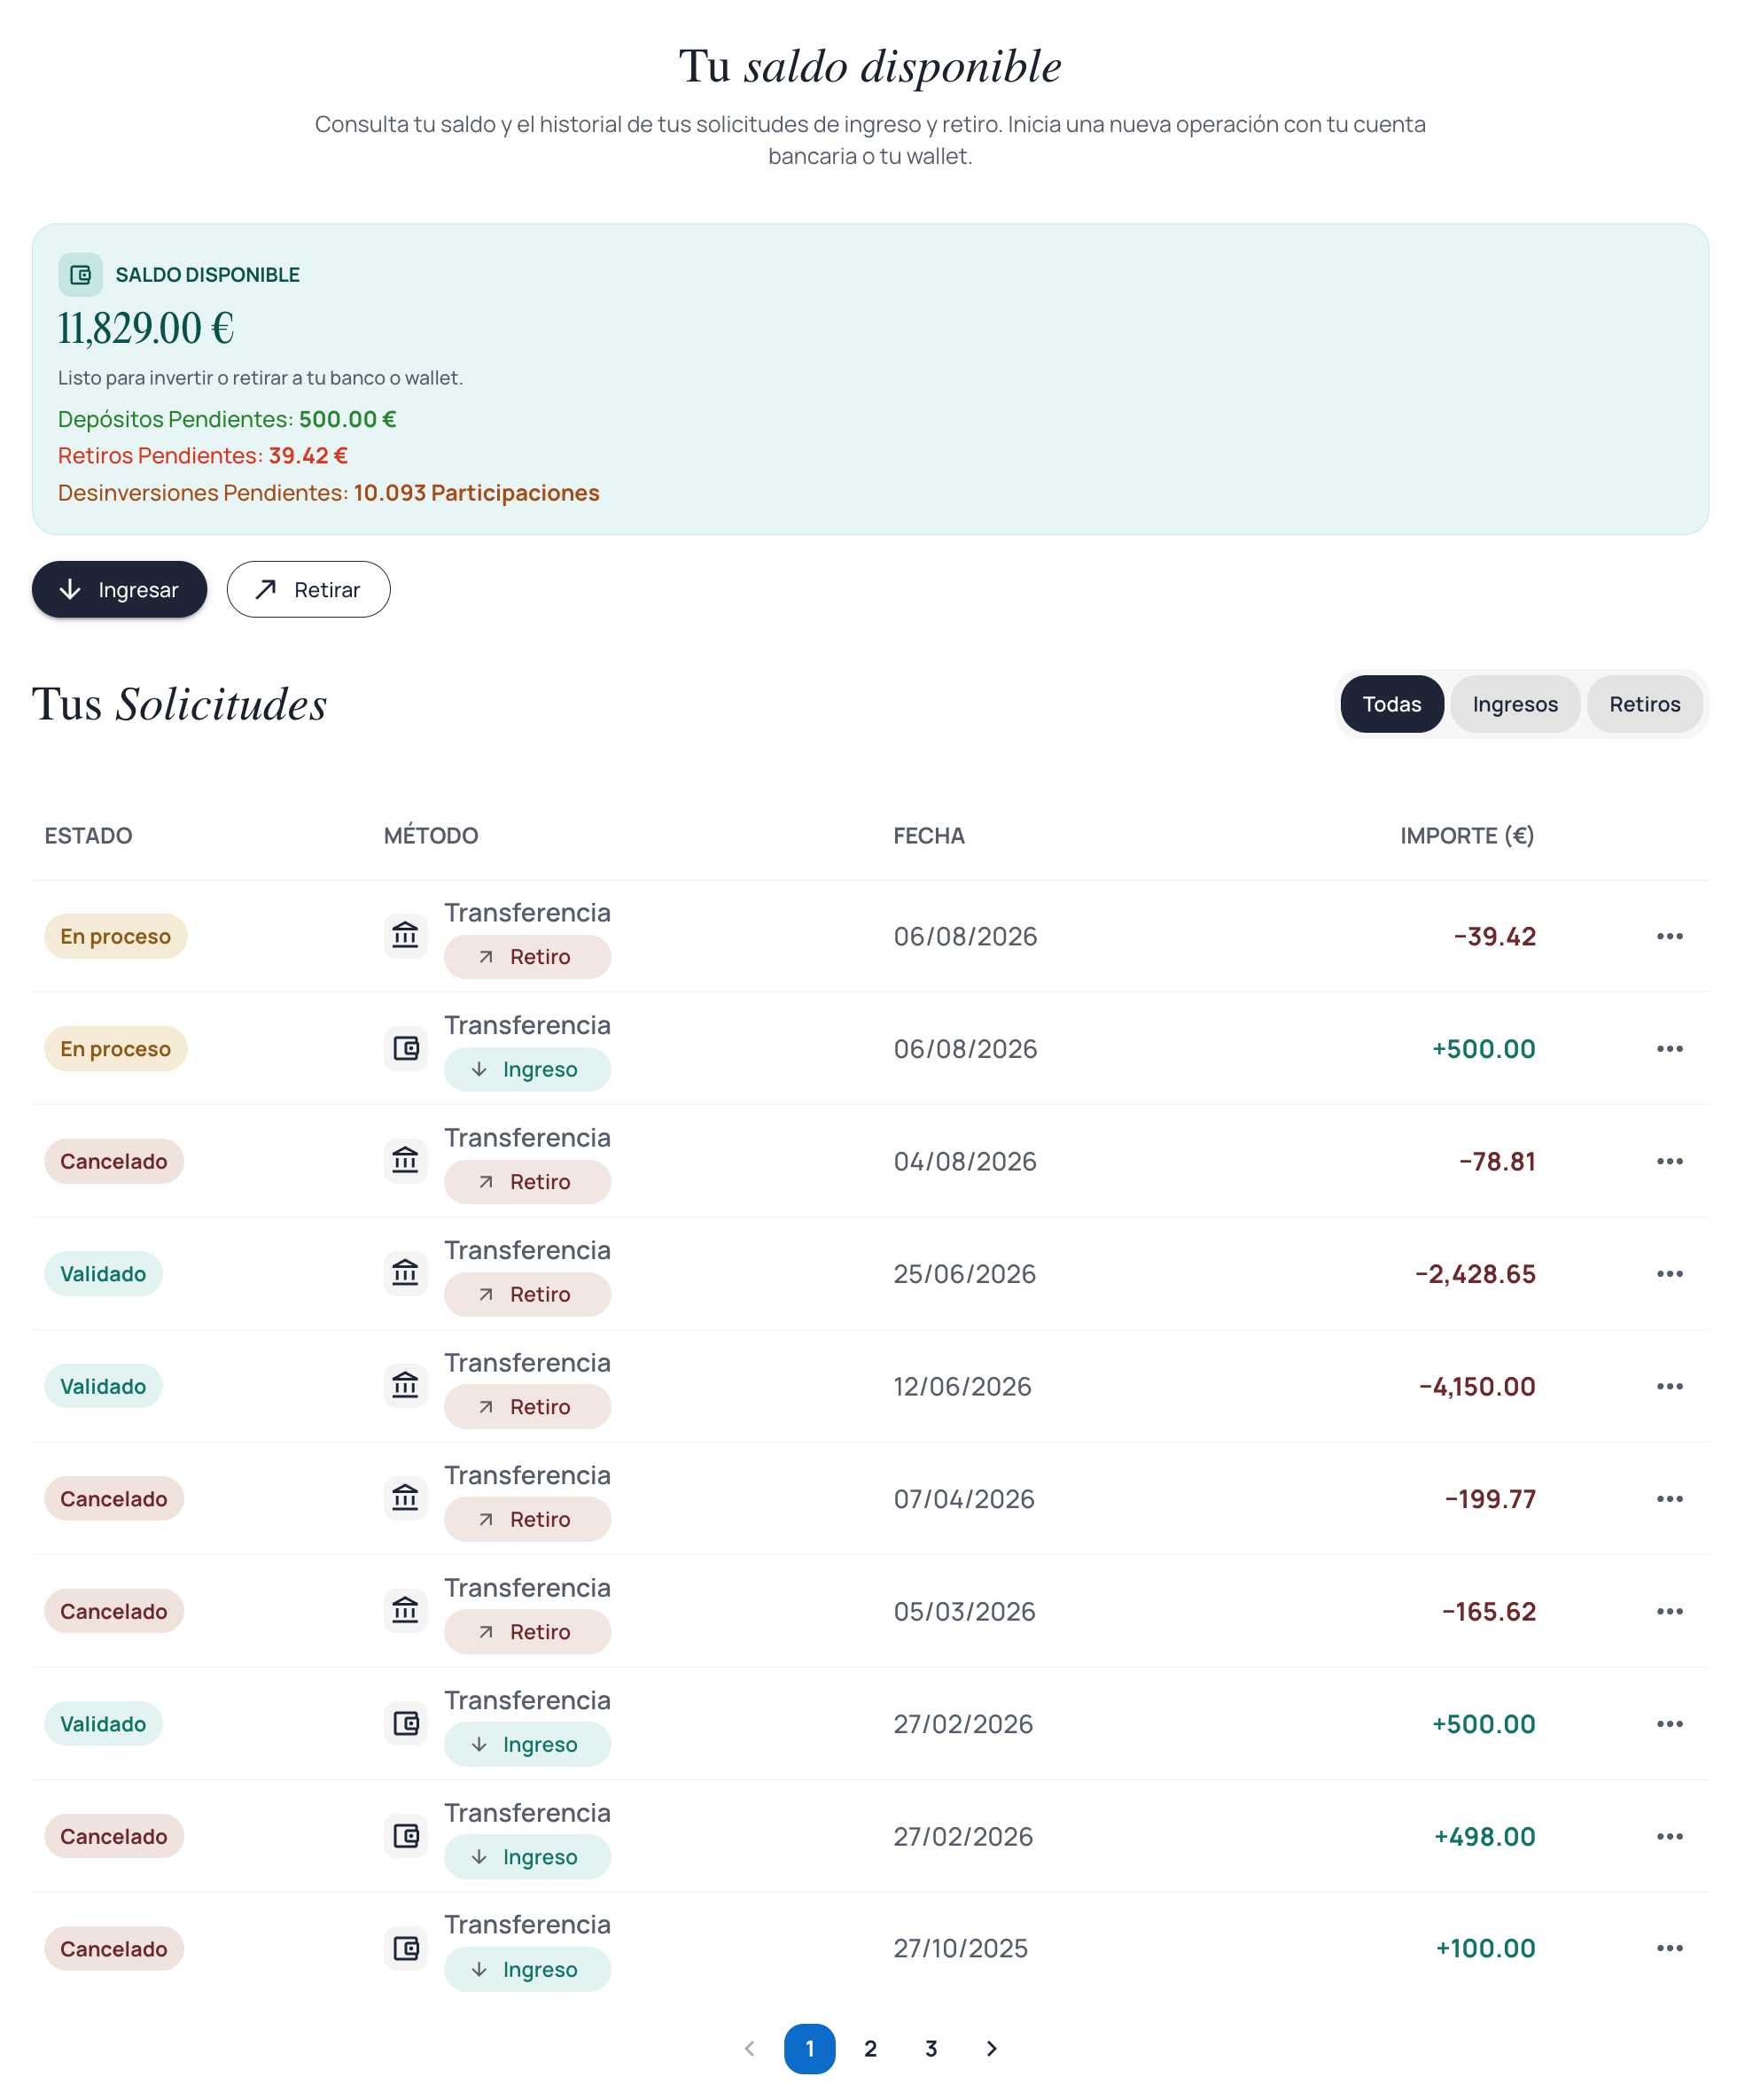Open the three-dot menu for the -39.42 request
1737x2100 pixels.
coord(1669,936)
